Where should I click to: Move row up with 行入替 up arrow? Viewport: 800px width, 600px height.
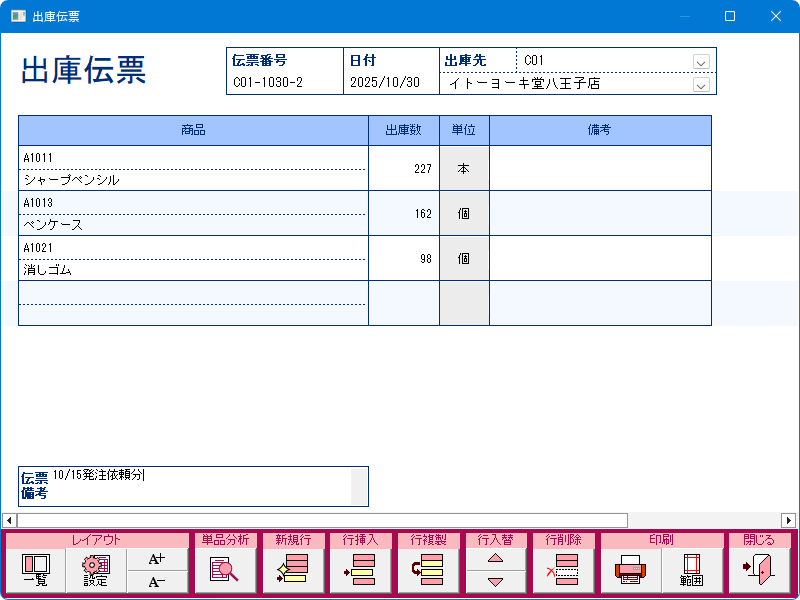(x=495, y=560)
